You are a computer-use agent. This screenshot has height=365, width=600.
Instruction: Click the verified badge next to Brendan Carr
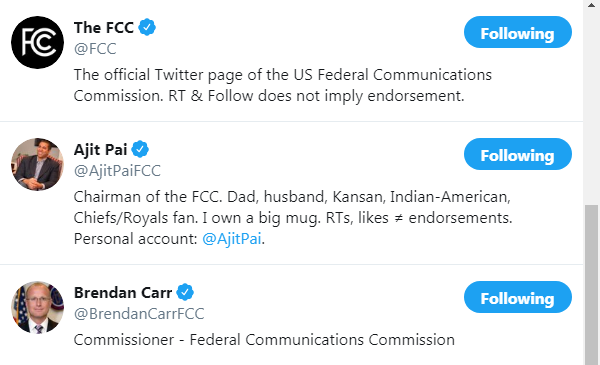[185, 292]
